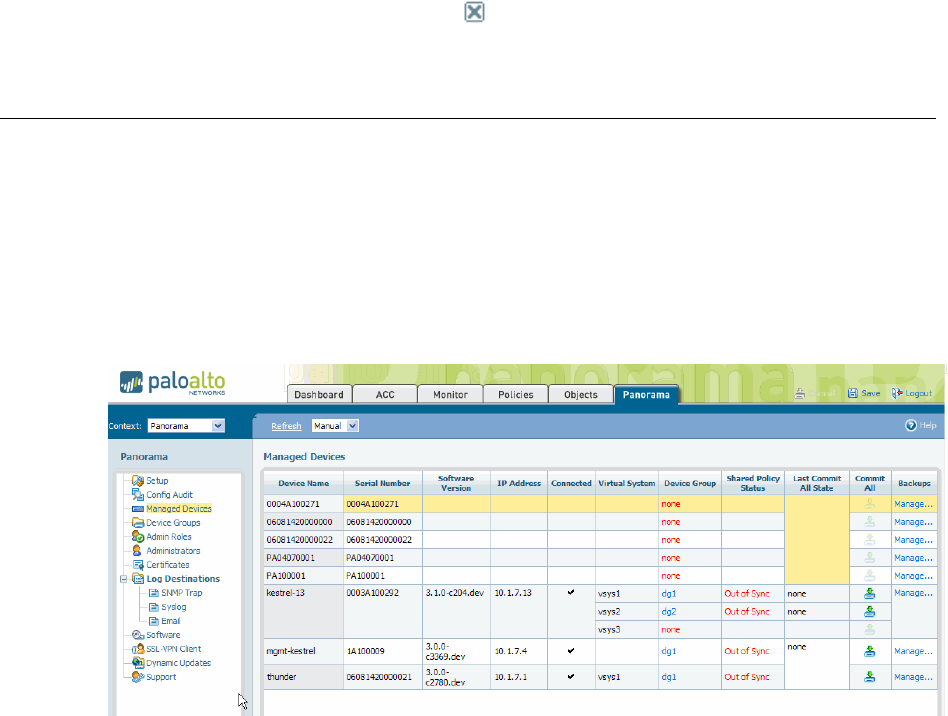Click the disabled Commit All icon for 0004A100271
The height and width of the screenshot is (716, 948).
869,503
